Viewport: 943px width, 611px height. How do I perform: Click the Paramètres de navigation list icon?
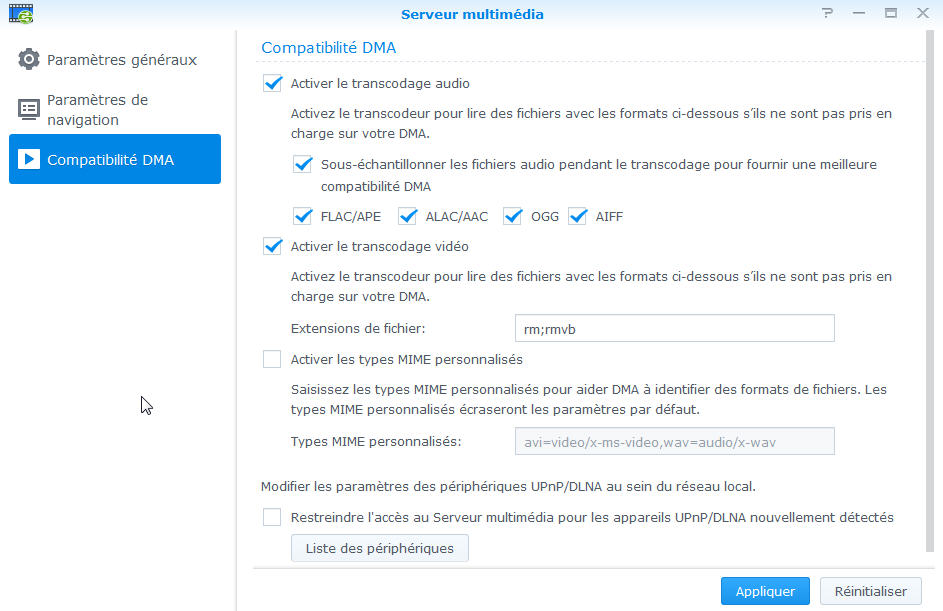click(28, 109)
